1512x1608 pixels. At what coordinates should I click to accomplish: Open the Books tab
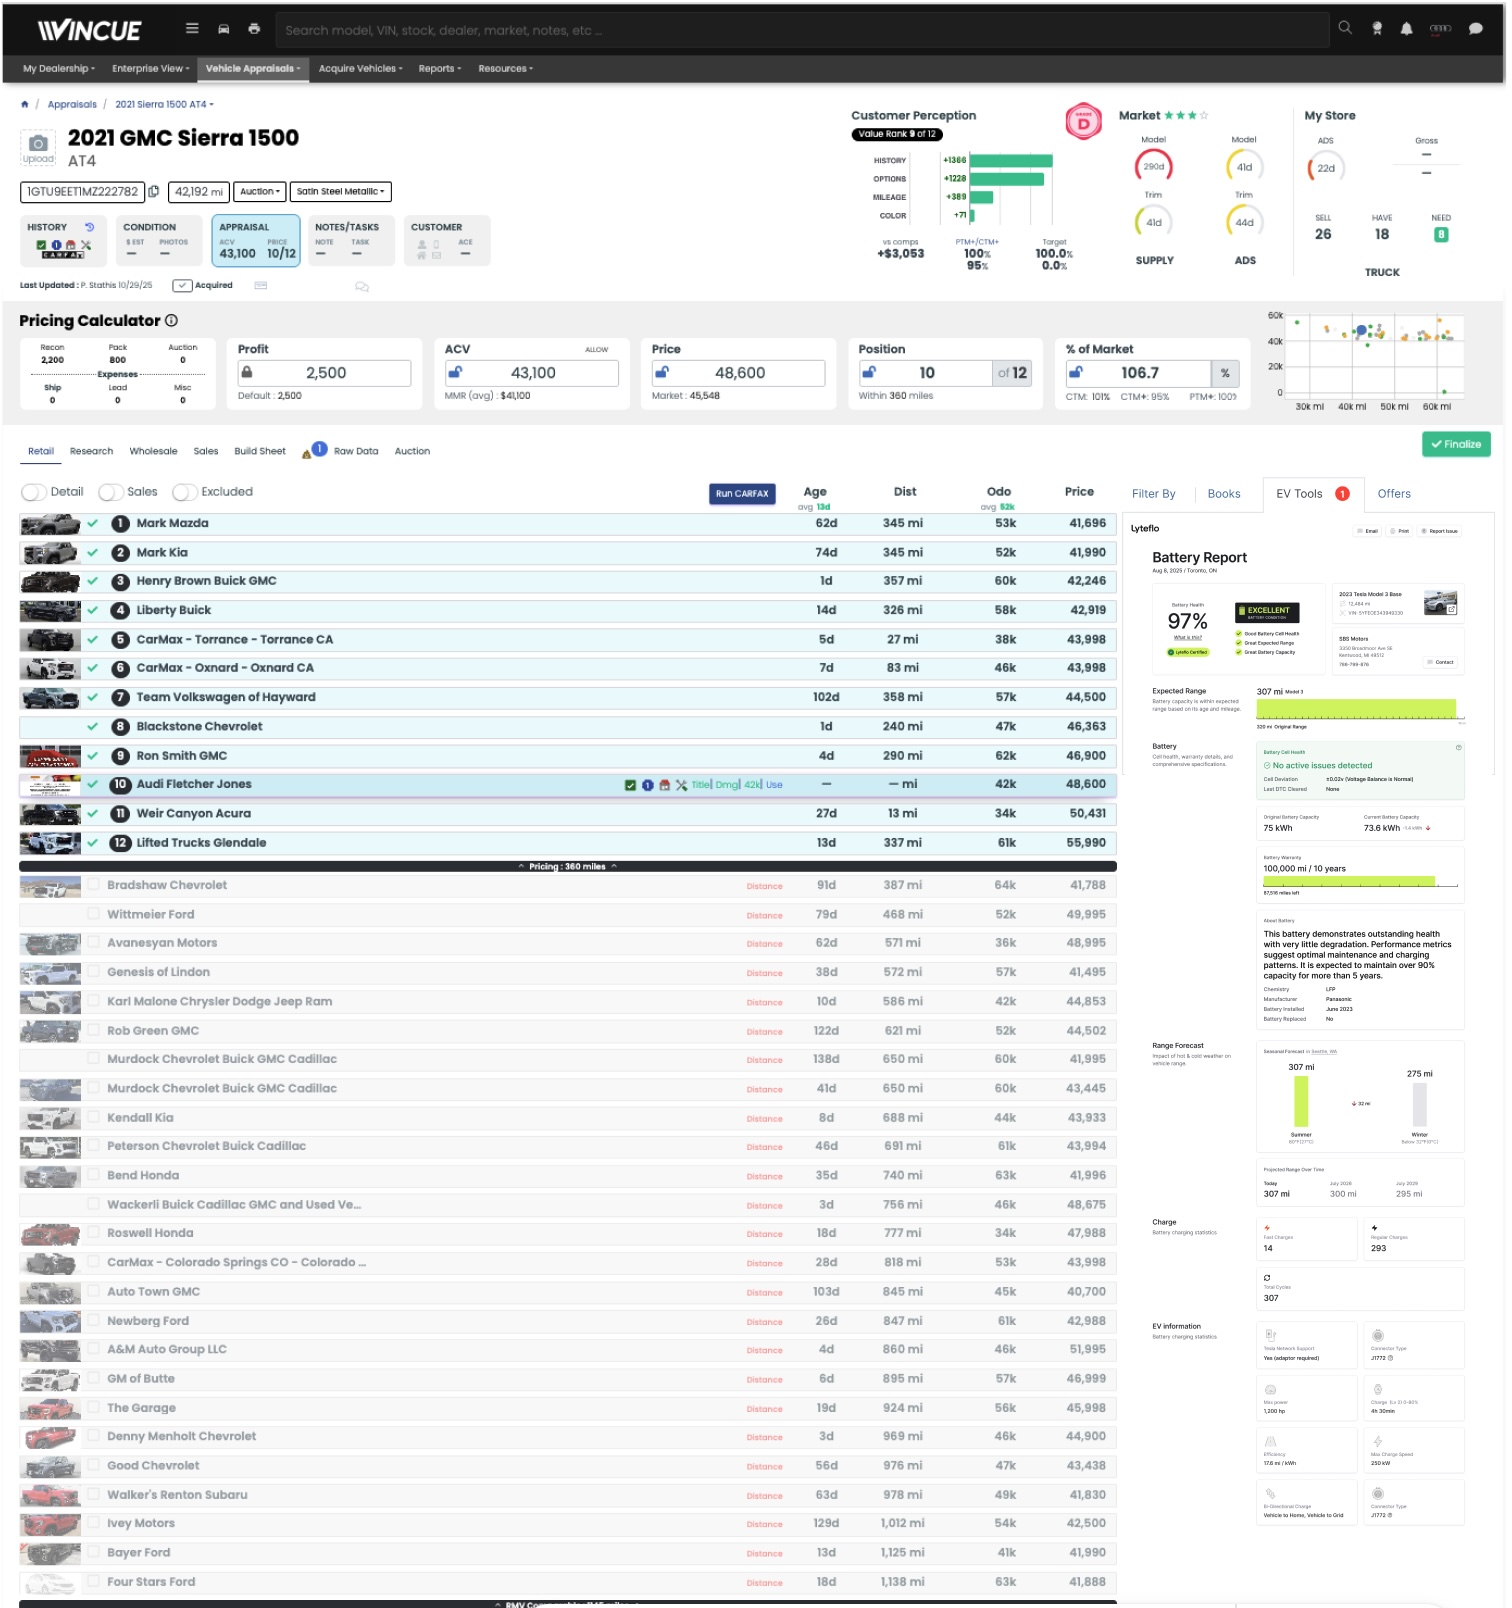[1223, 494]
